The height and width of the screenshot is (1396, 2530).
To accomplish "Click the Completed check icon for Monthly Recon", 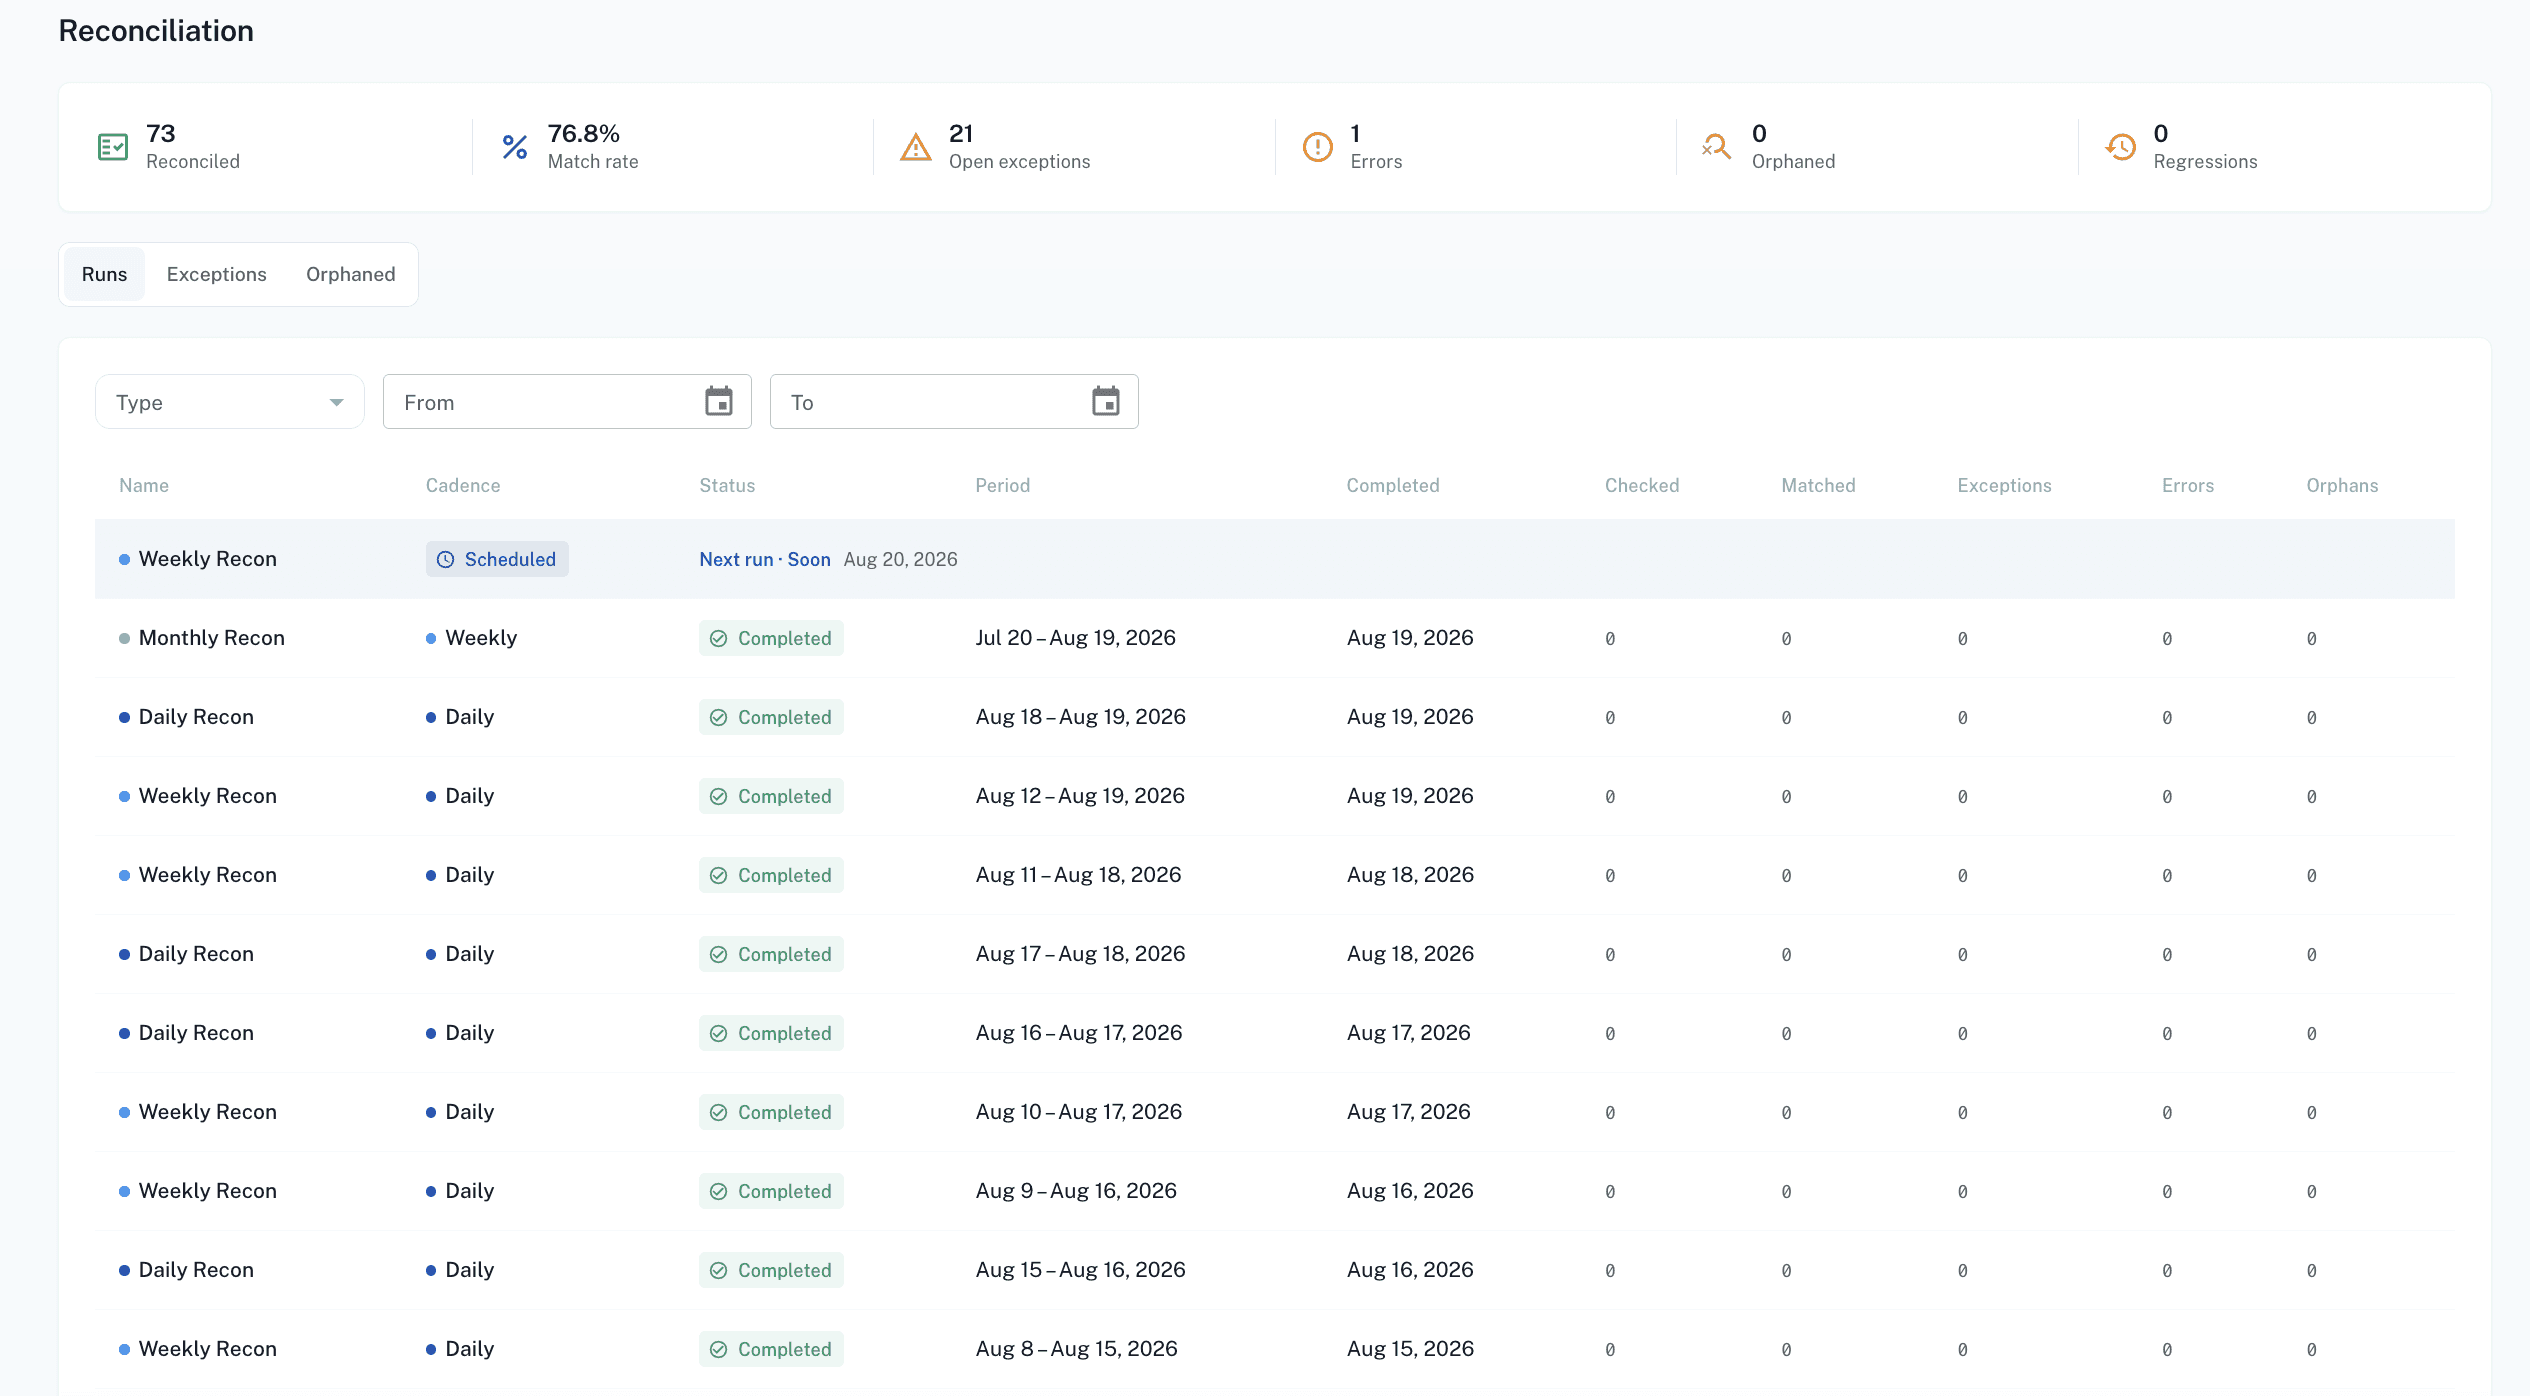I will click(x=718, y=639).
